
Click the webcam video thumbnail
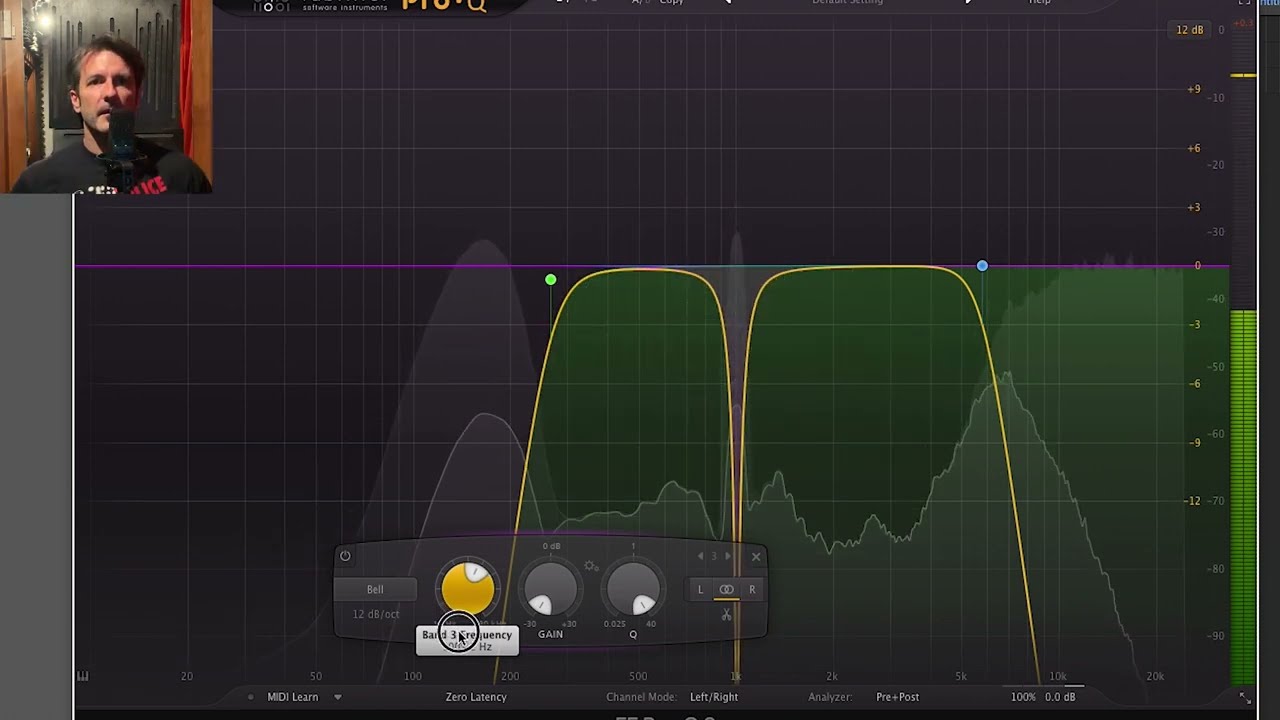106,96
